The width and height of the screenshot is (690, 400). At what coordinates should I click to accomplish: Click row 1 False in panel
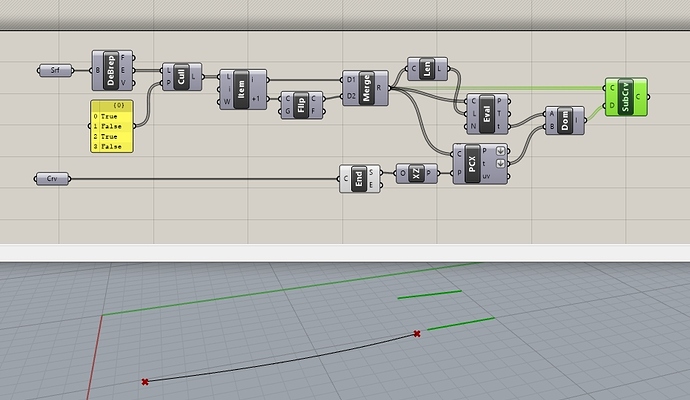pos(112,126)
